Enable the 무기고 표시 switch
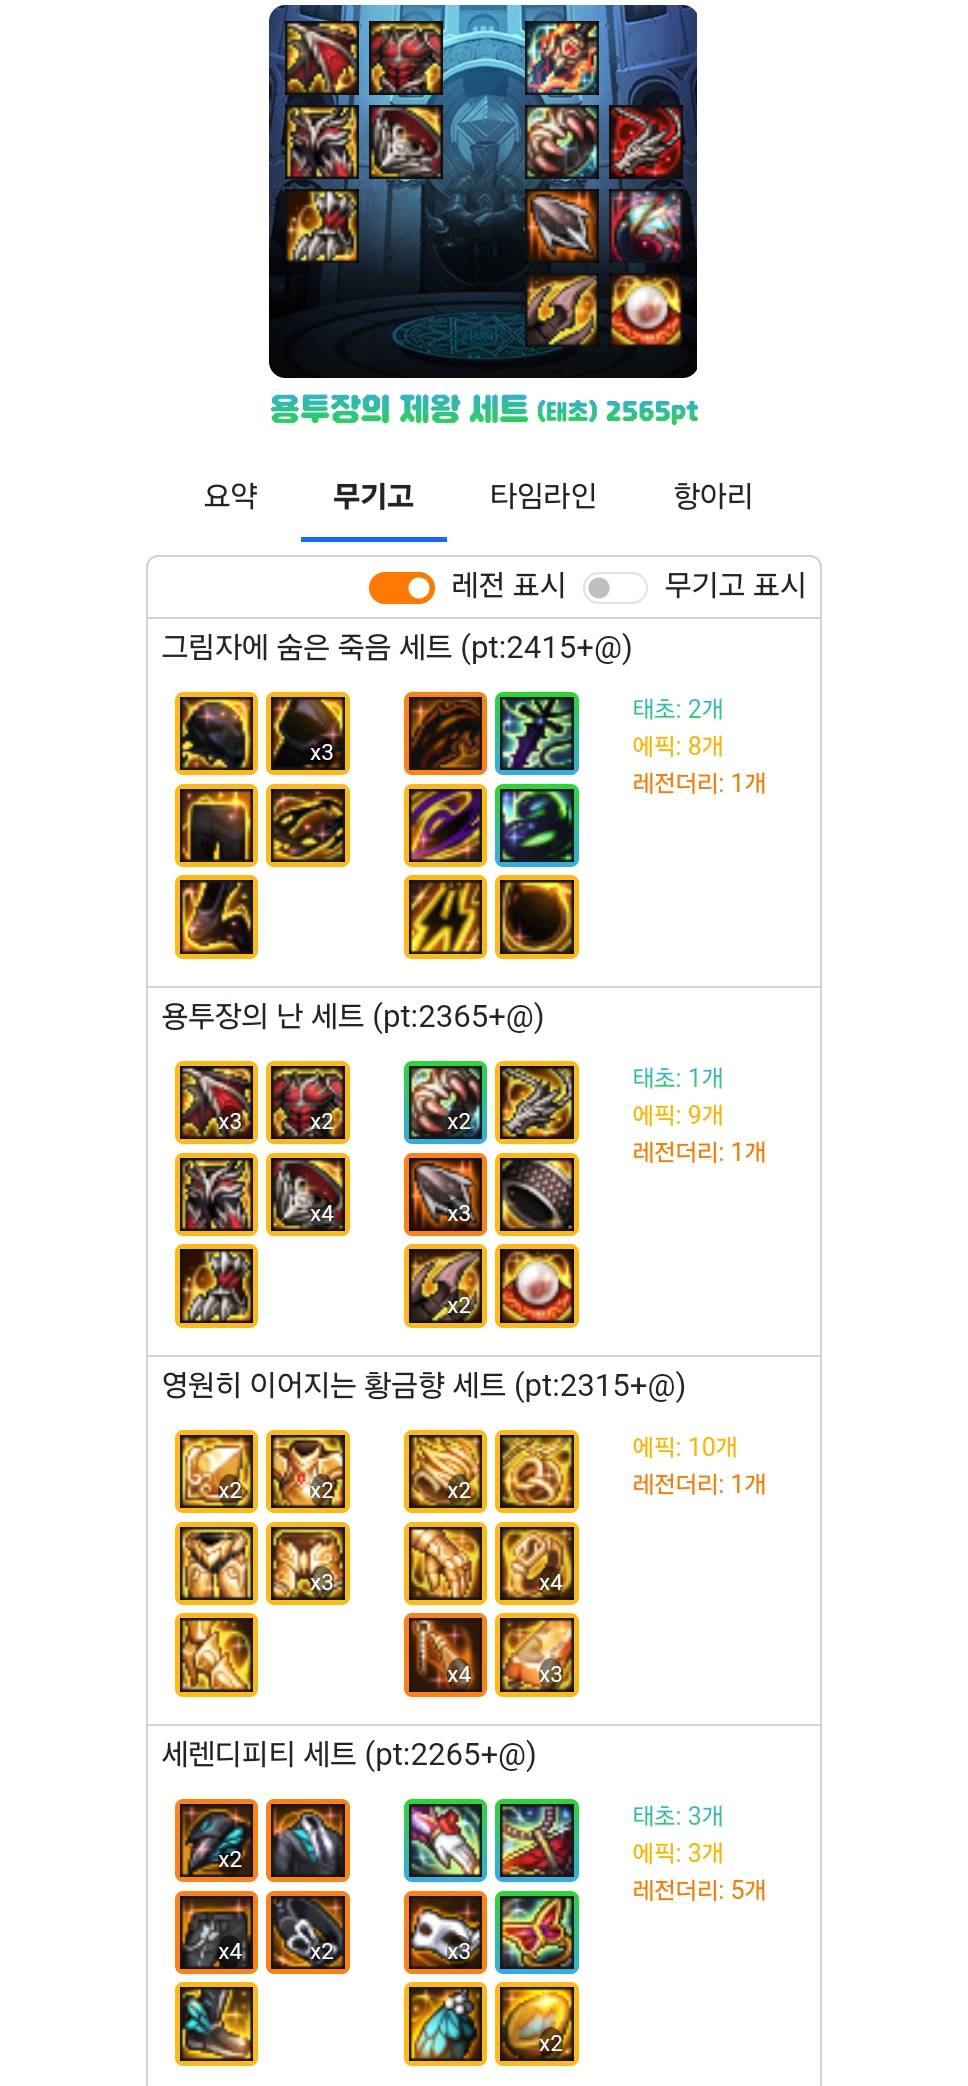 [x=614, y=587]
